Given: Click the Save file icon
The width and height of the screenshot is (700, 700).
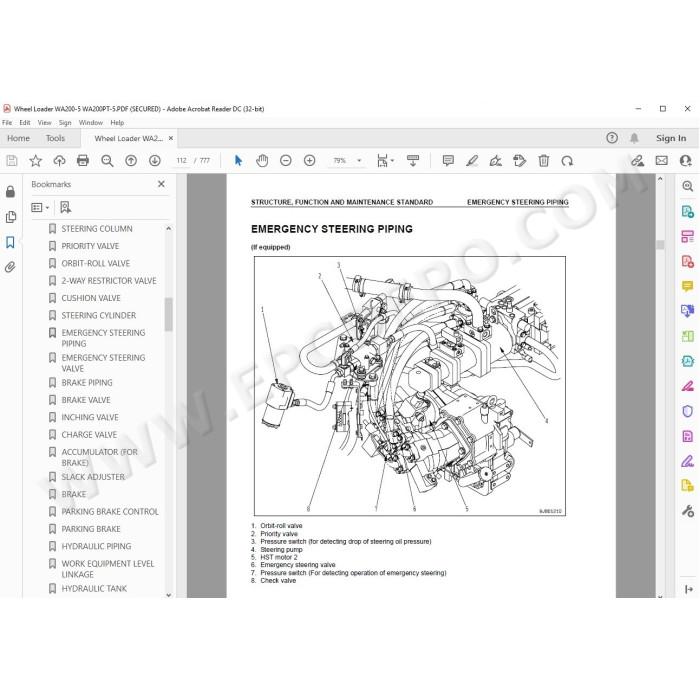Looking at the screenshot, I should (x=12, y=161).
